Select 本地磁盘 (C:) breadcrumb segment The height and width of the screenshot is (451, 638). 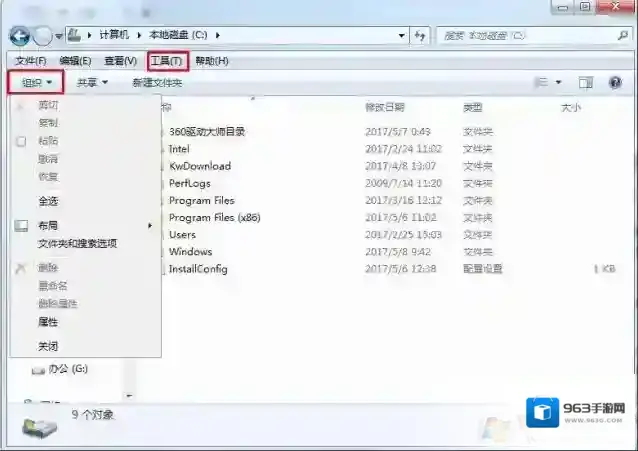[x=178, y=35]
